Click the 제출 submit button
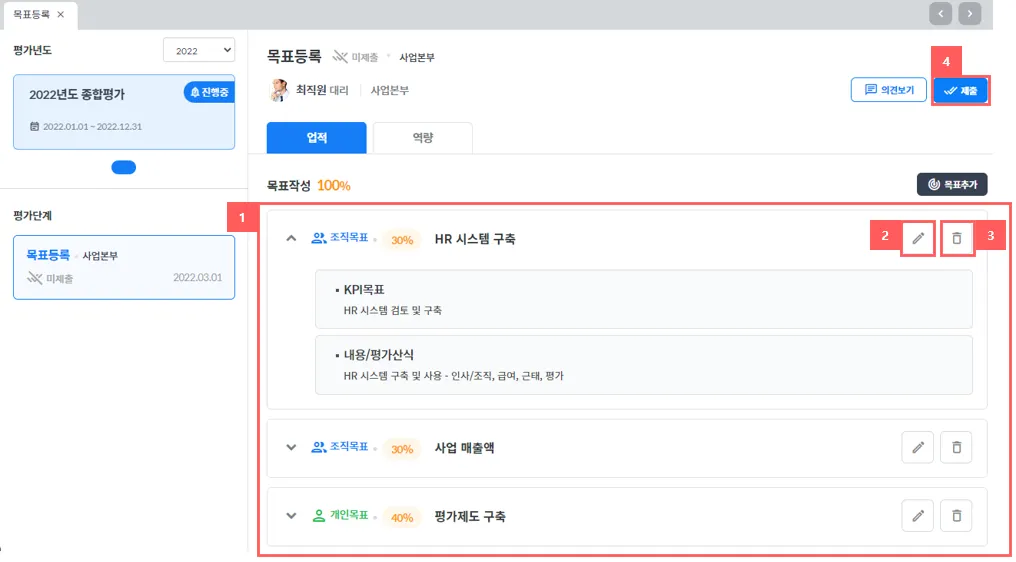This screenshot has width=1016, height=562. click(960, 90)
